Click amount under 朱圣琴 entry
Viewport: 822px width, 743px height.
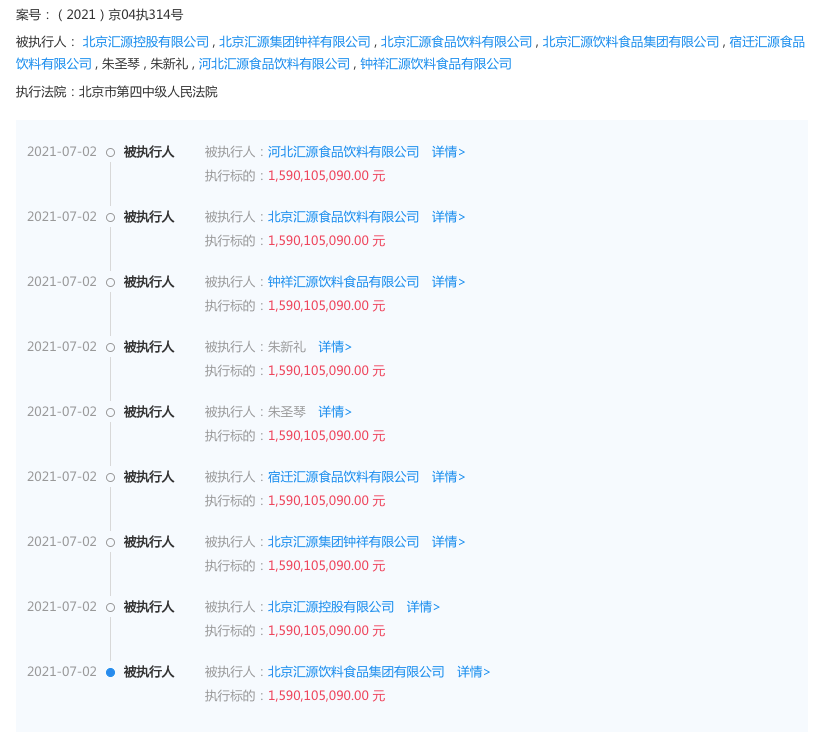[x=327, y=436]
